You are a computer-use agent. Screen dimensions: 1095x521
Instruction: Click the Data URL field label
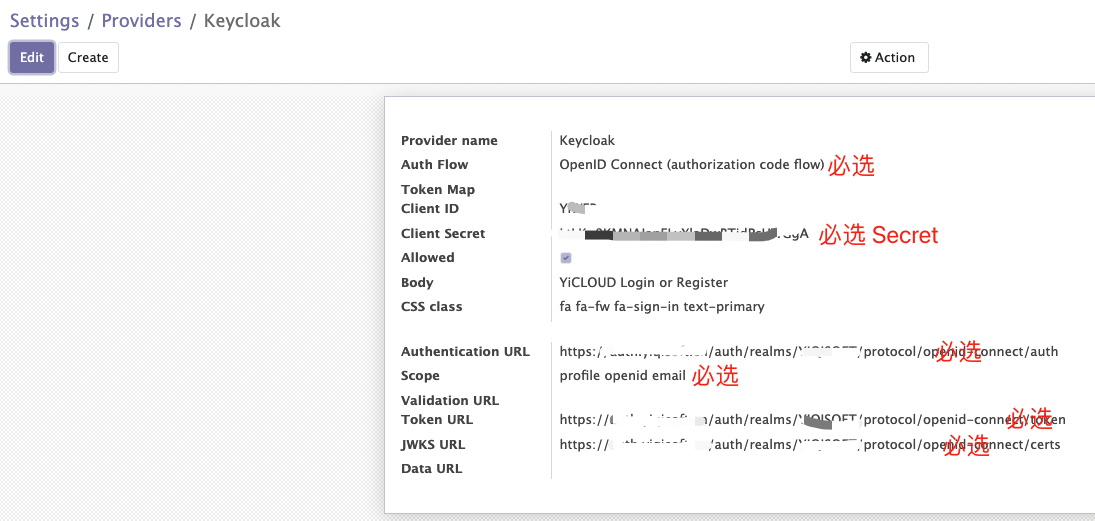[431, 469]
